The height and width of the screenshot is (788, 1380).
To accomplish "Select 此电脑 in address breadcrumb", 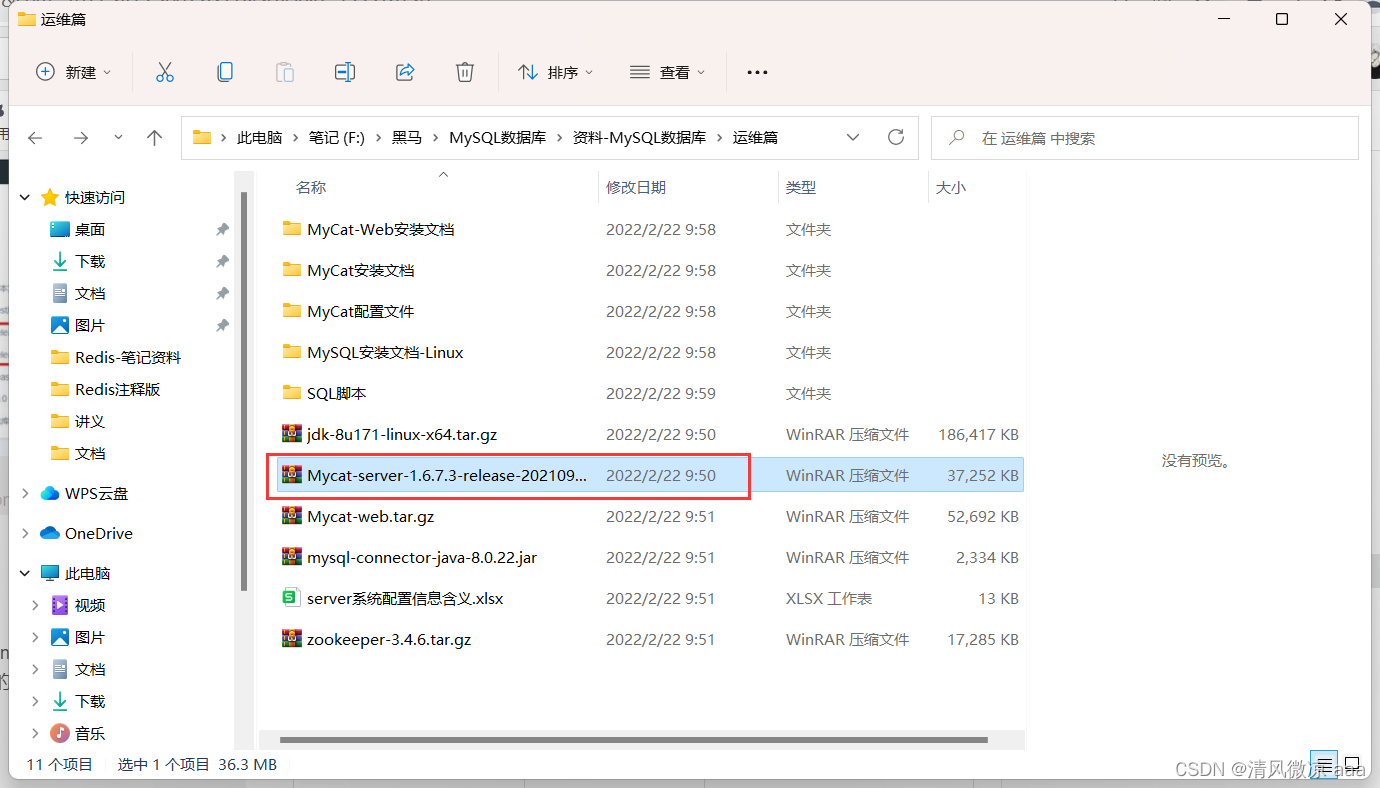I will coord(259,138).
